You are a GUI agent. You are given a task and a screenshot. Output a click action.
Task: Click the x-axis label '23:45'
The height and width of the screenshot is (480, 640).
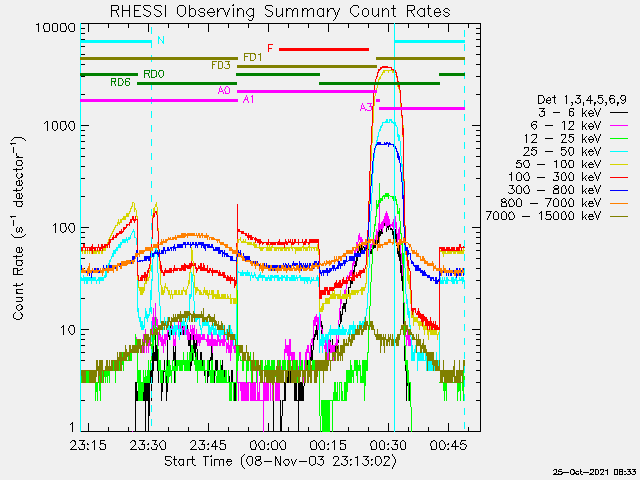208,445
